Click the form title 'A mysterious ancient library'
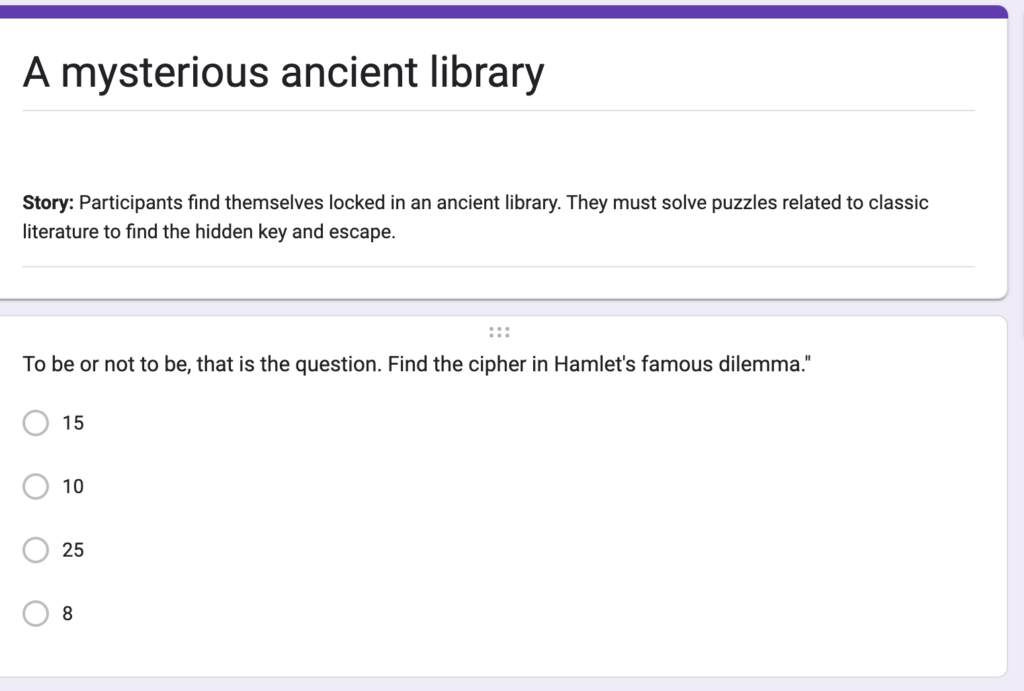This screenshot has height=691, width=1024. click(x=283, y=71)
